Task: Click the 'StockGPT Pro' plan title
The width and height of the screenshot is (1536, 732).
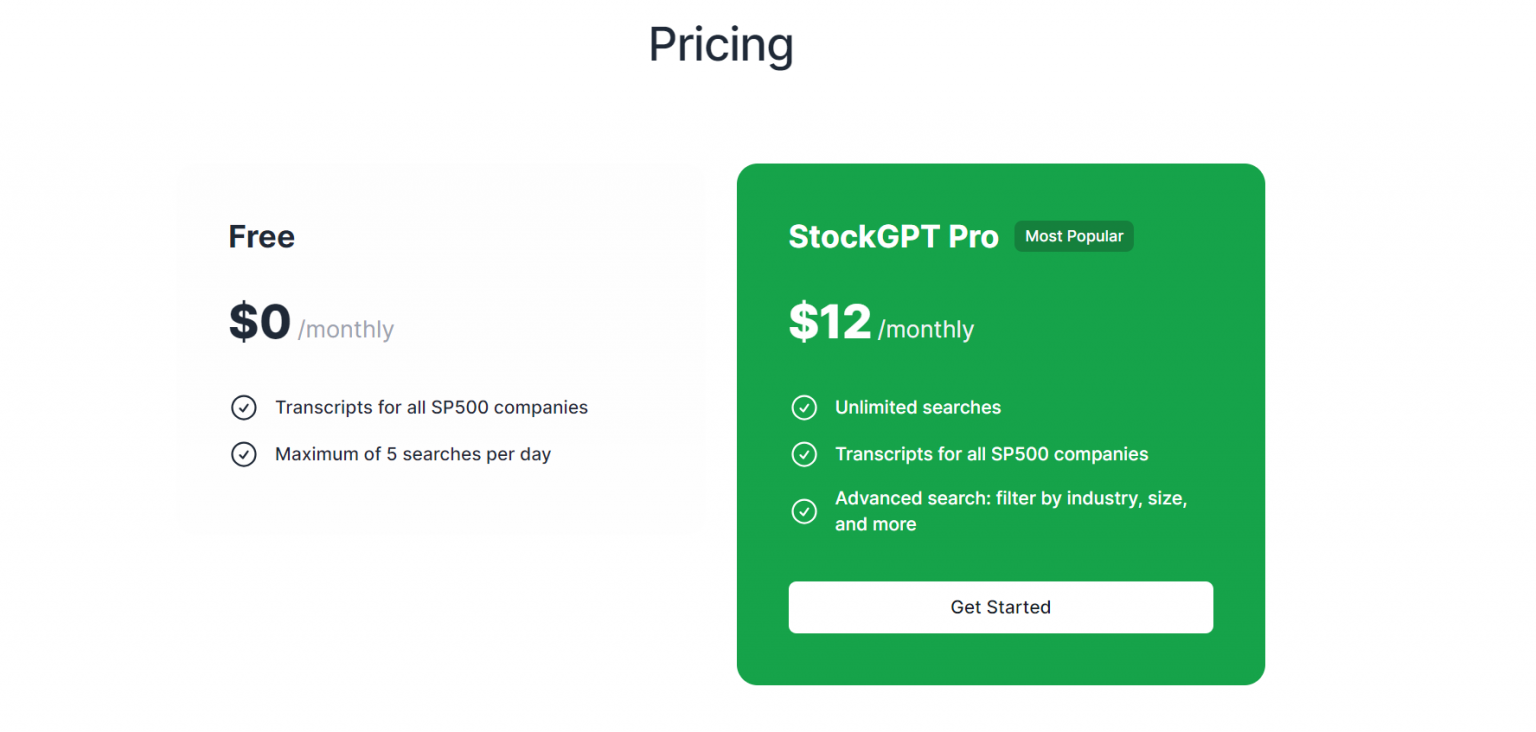Action: (x=893, y=236)
